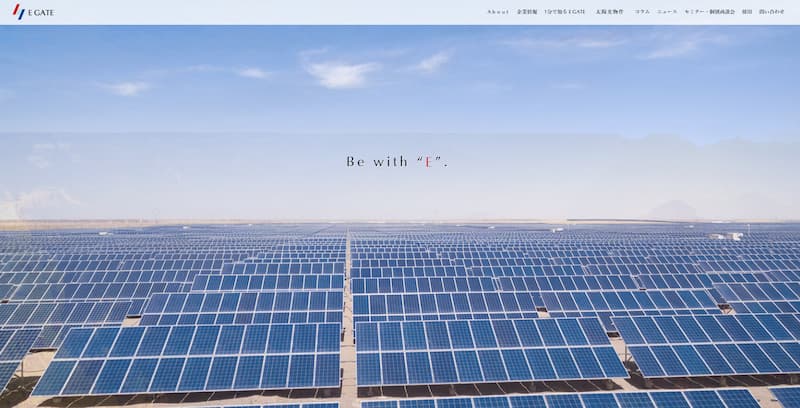Click the white building among solar panels

(x=728, y=236)
